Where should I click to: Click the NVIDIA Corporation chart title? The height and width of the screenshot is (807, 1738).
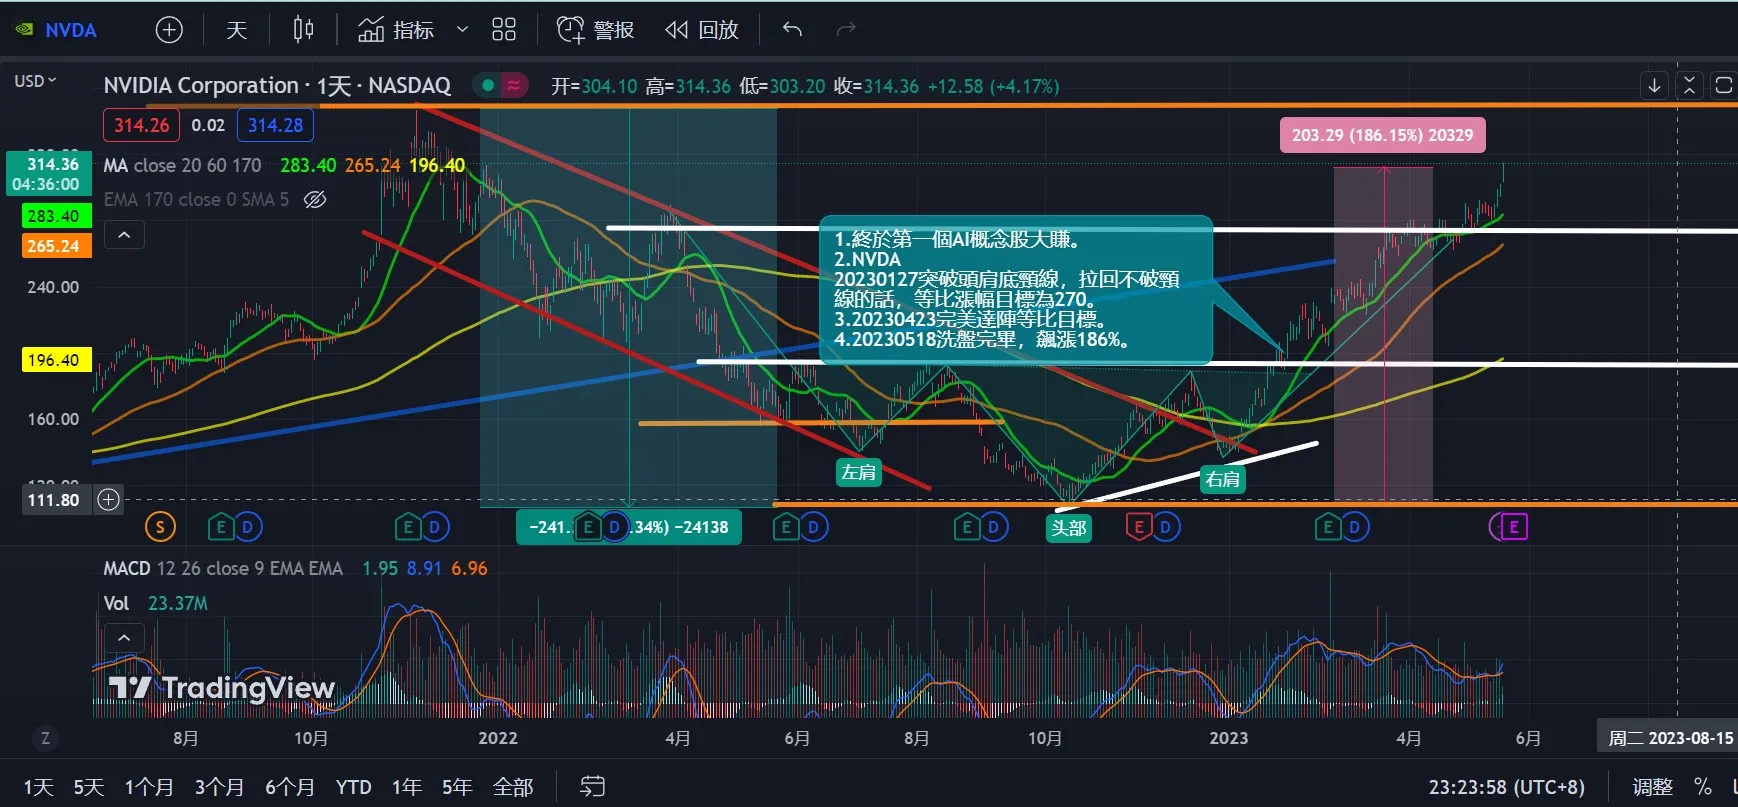pyautogui.click(x=277, y=86)
